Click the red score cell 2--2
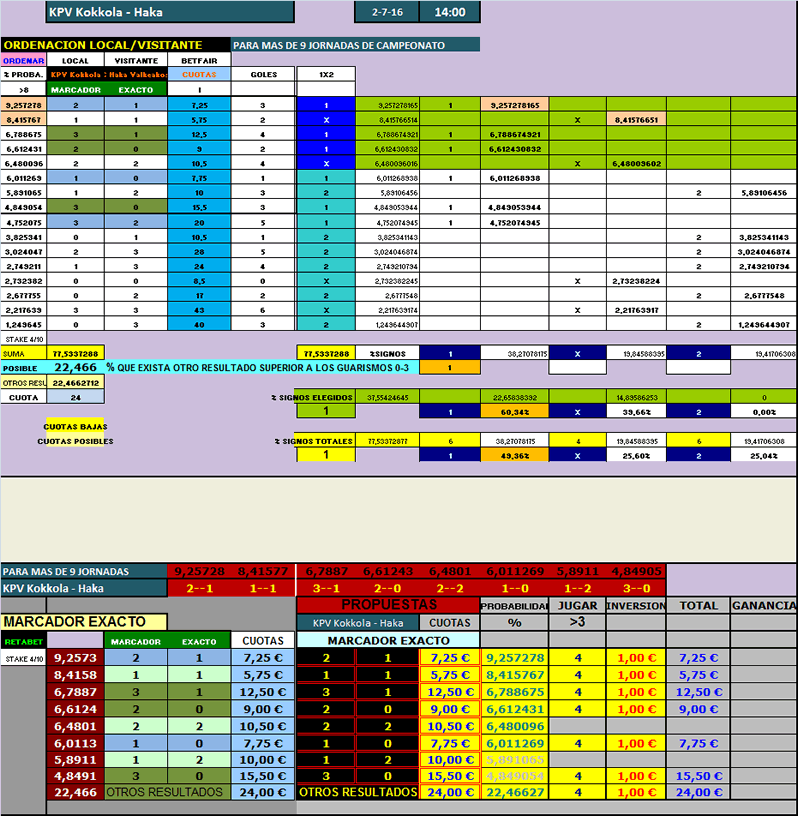Screen dimensions: 798x816 click(x=450, y=589)
